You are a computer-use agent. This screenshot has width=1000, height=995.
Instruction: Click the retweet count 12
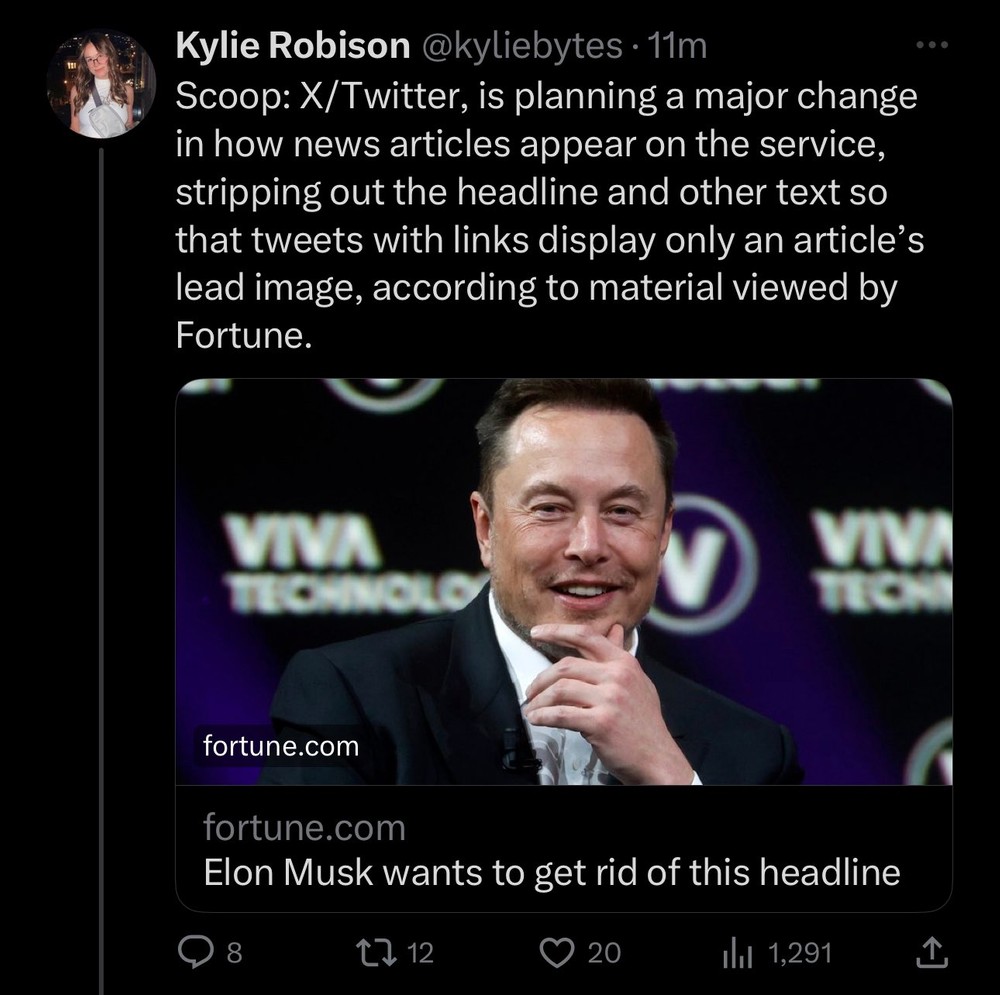(420, 953)
